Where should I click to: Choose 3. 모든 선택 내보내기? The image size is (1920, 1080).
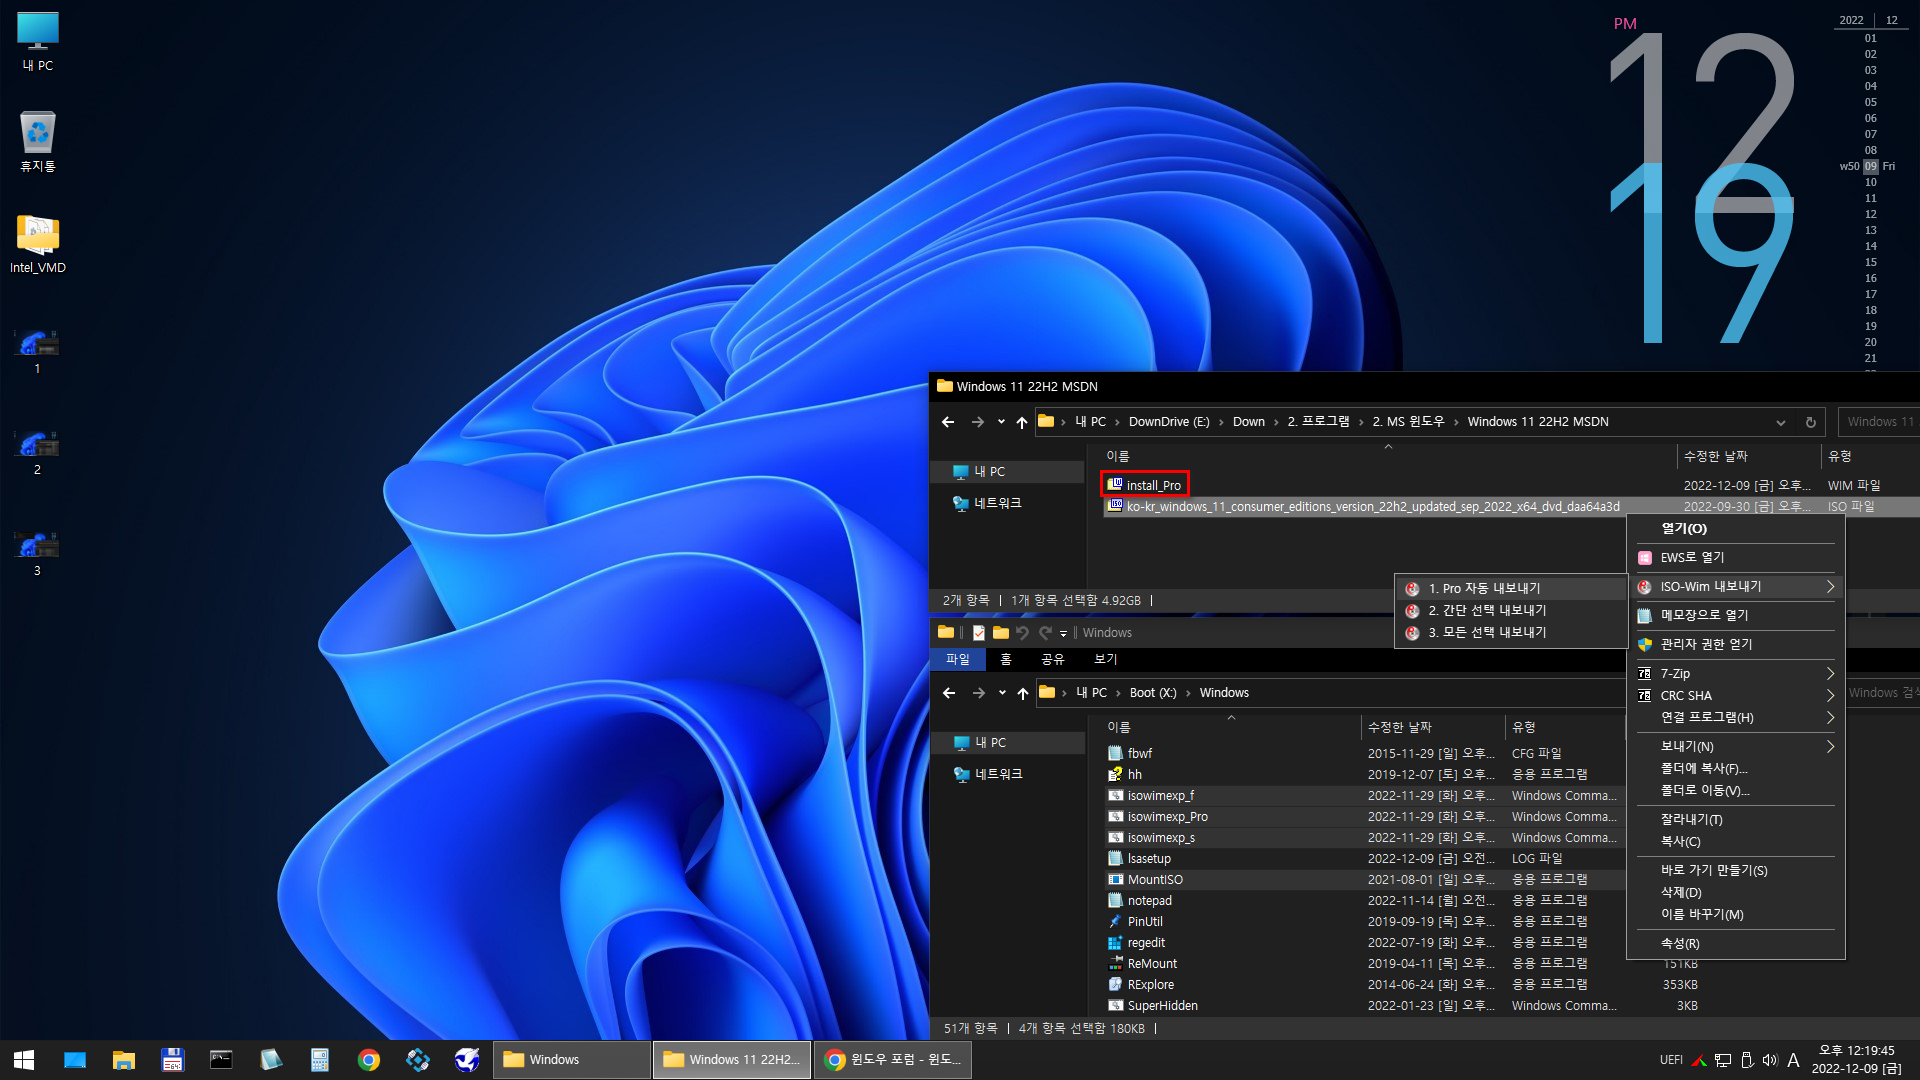(1511, 633)
